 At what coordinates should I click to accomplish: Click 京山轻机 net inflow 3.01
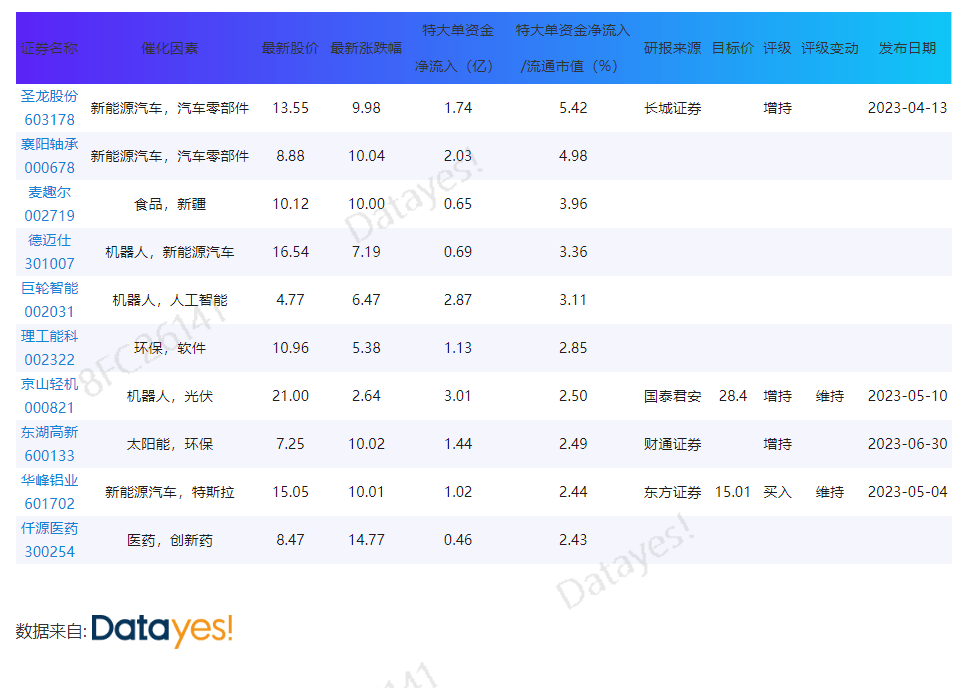(458, 396)
